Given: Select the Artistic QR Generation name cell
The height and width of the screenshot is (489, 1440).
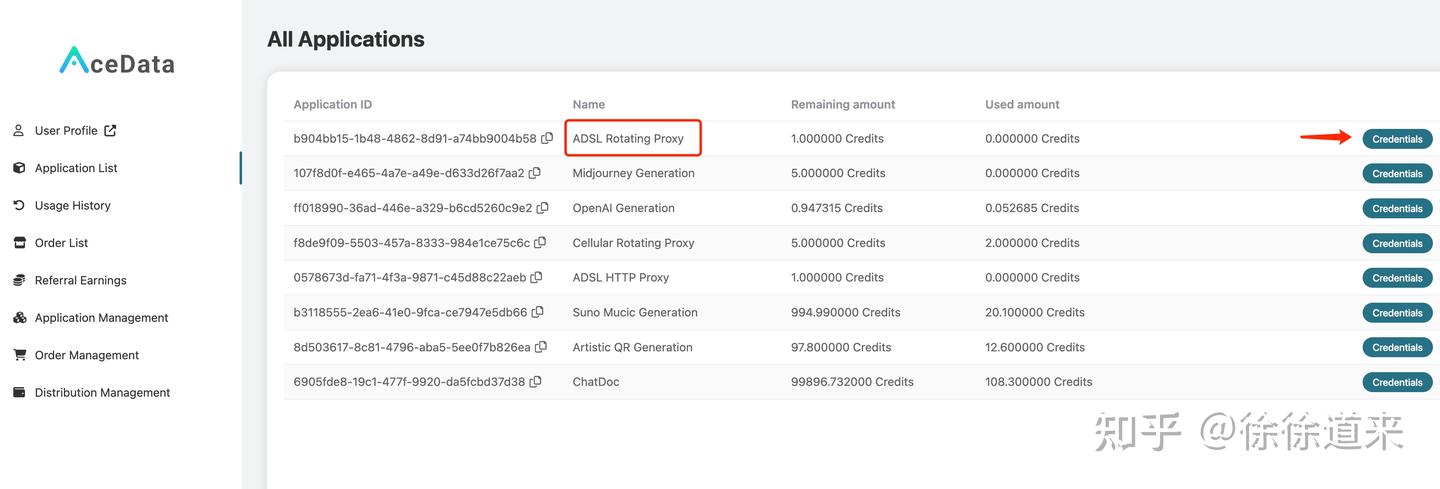Looking at the screenshot, I should coord(632,347).
